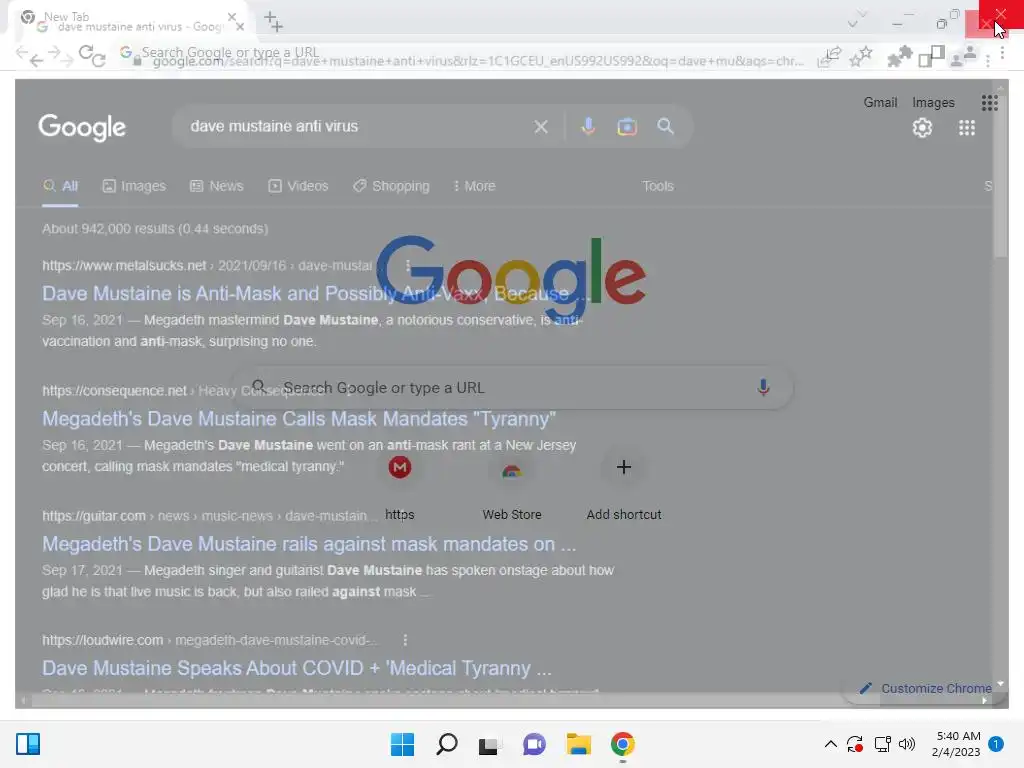The width and height of the screenshot is (1024, 768).
Task: Open Google apps grid next to Images link
Action: [x=989, y=103]
